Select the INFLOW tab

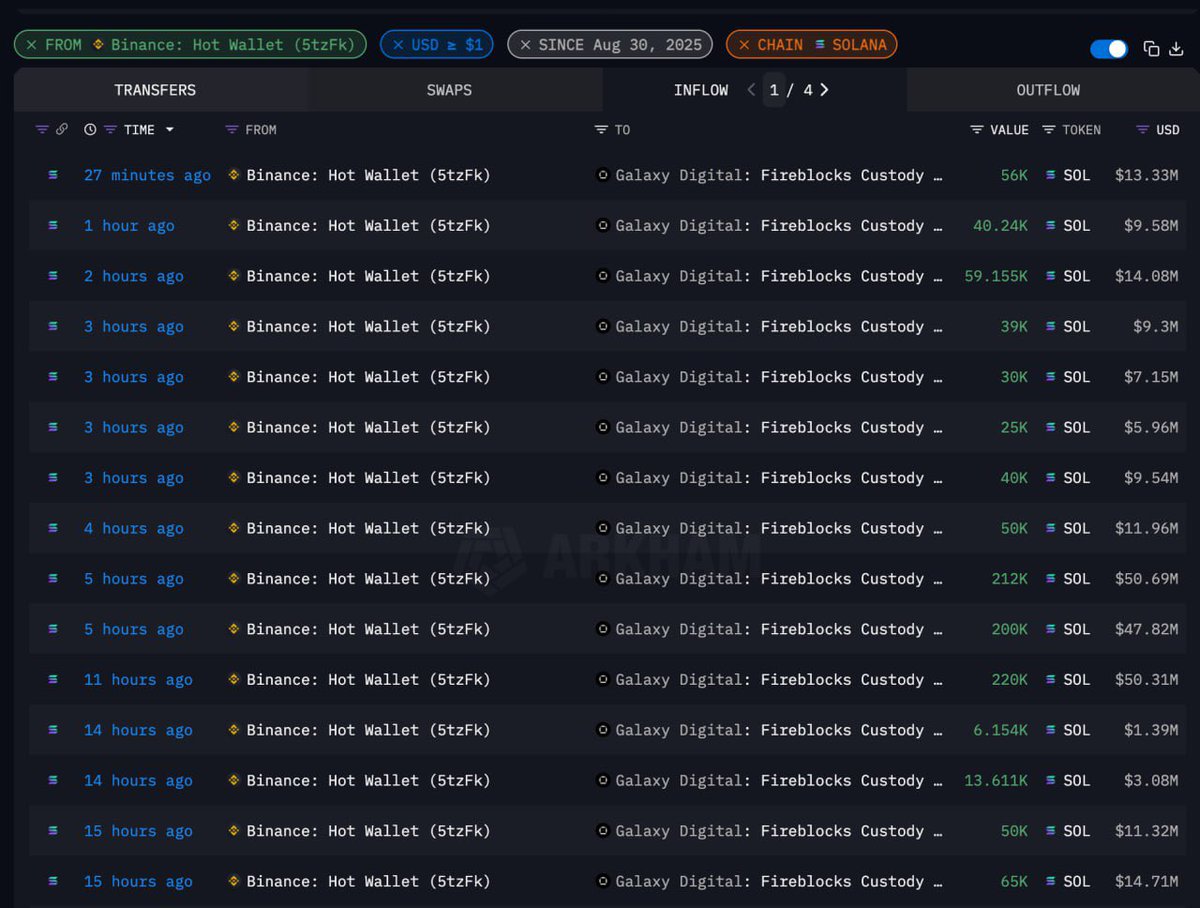(701, 90)
